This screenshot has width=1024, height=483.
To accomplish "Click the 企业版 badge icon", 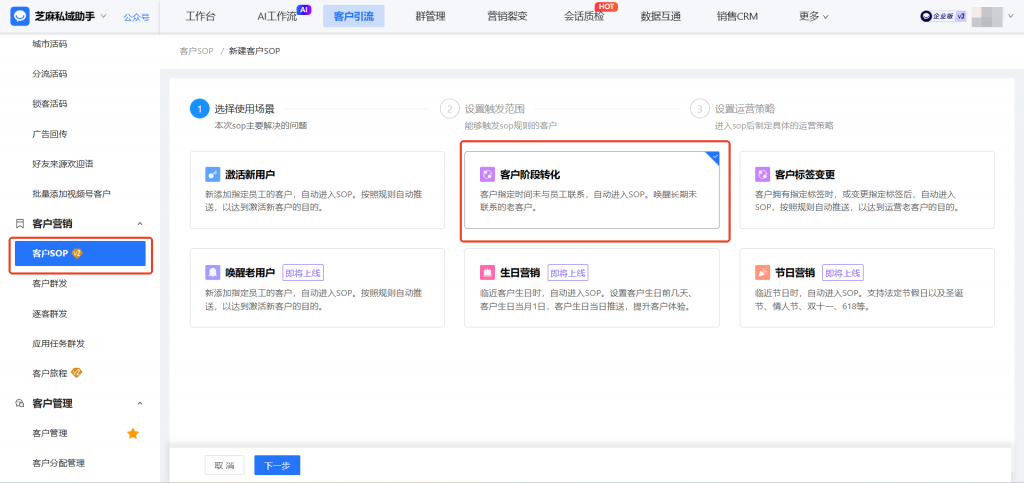I will click(943, 17).
